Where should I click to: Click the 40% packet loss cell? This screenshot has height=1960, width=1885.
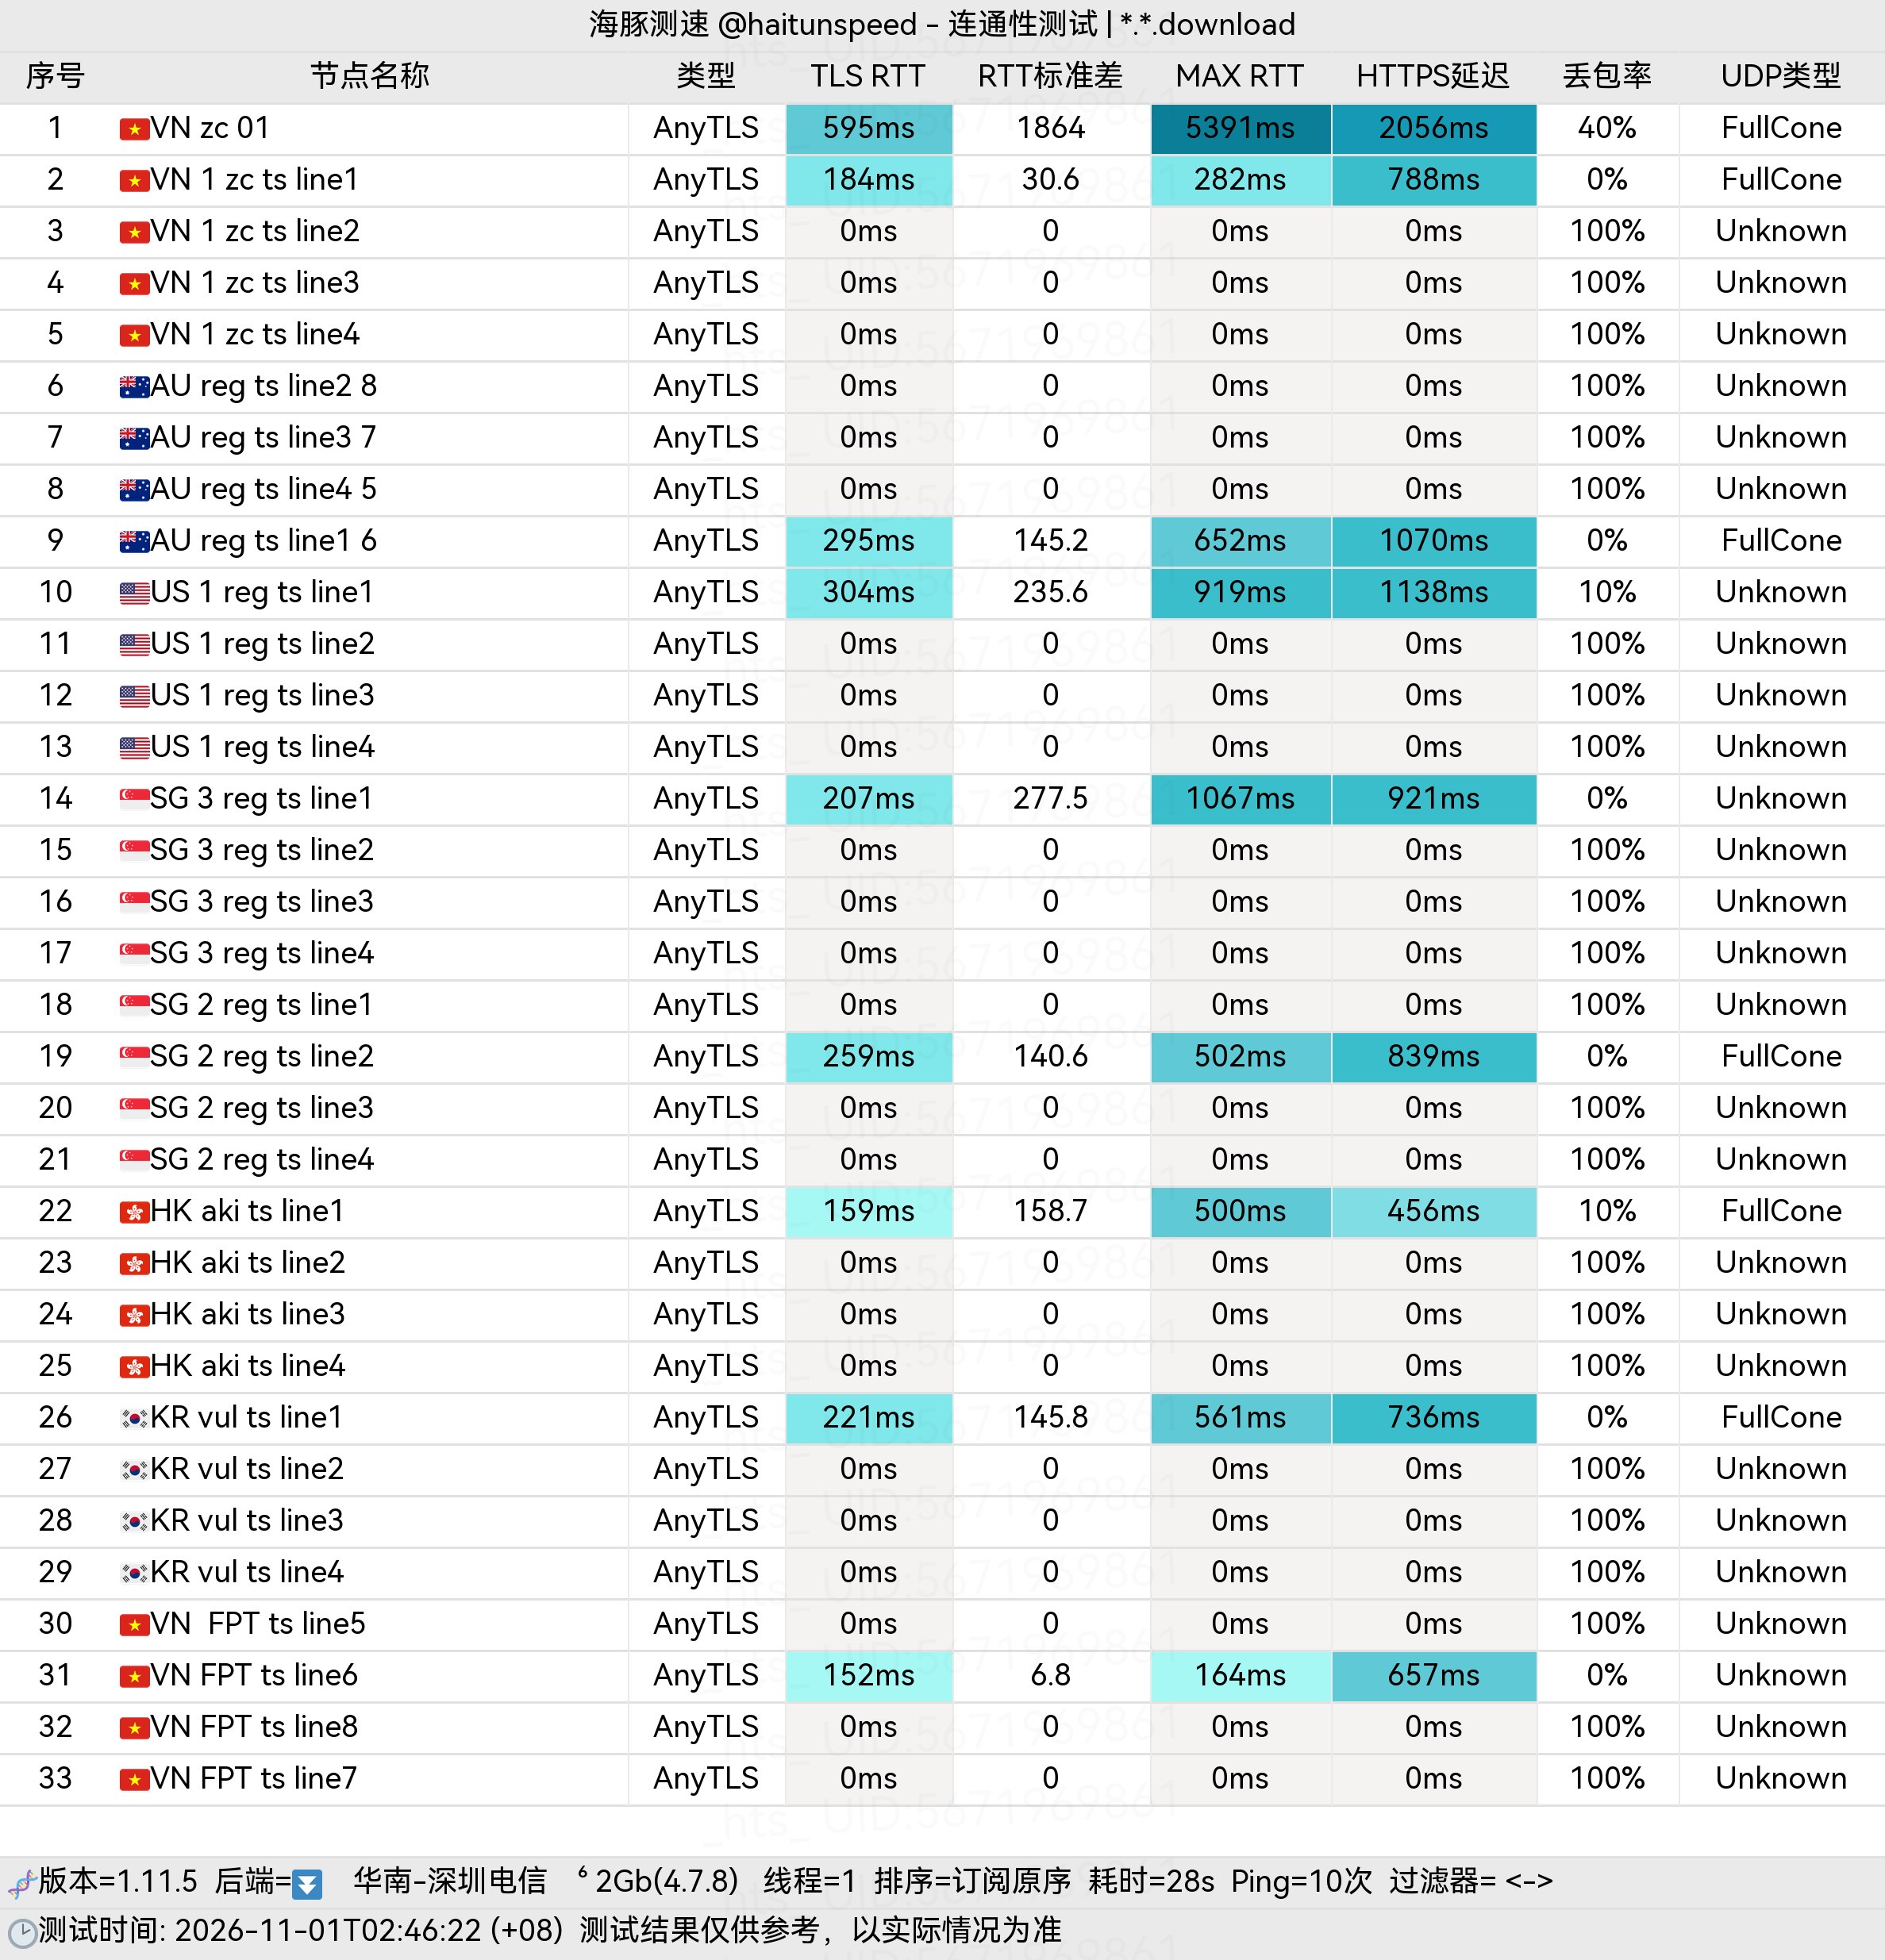[x=1607, y=128]
